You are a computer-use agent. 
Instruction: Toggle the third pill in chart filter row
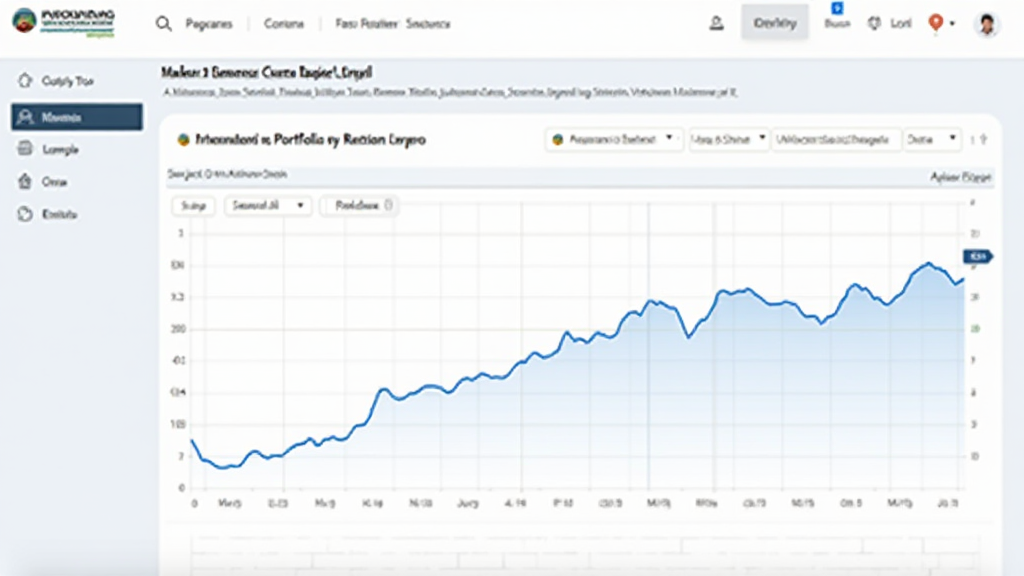pos(362,205)
